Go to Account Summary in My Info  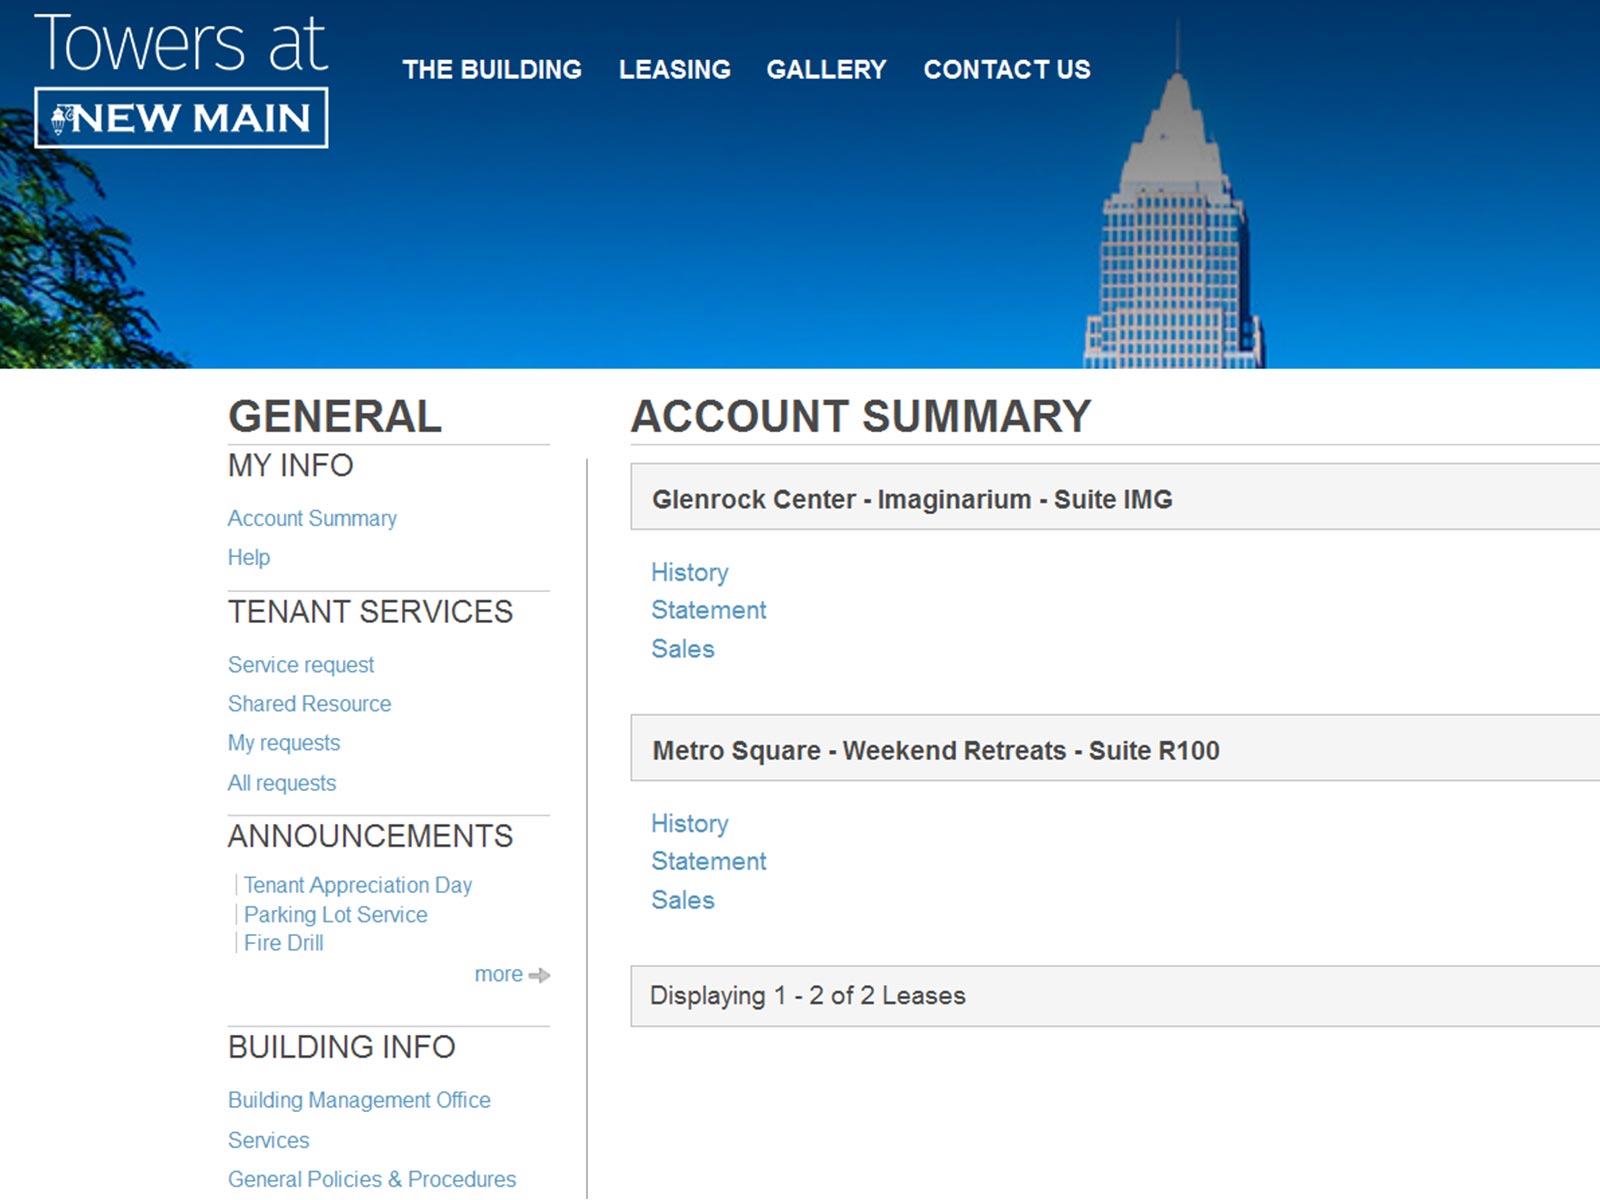312,518
